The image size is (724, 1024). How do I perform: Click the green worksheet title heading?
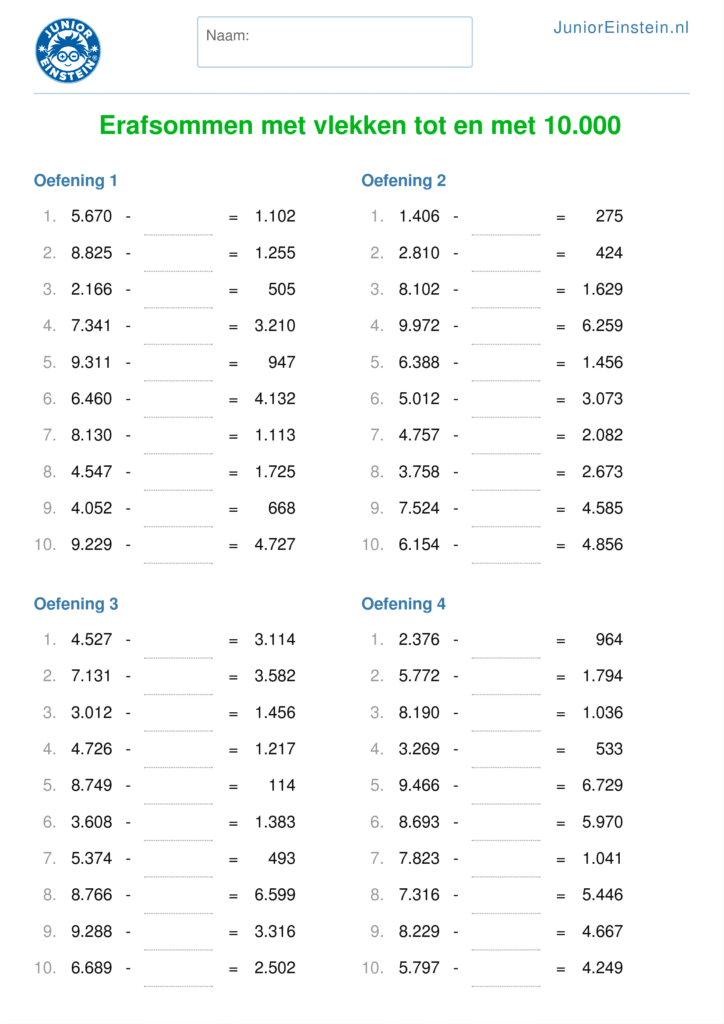360,126
